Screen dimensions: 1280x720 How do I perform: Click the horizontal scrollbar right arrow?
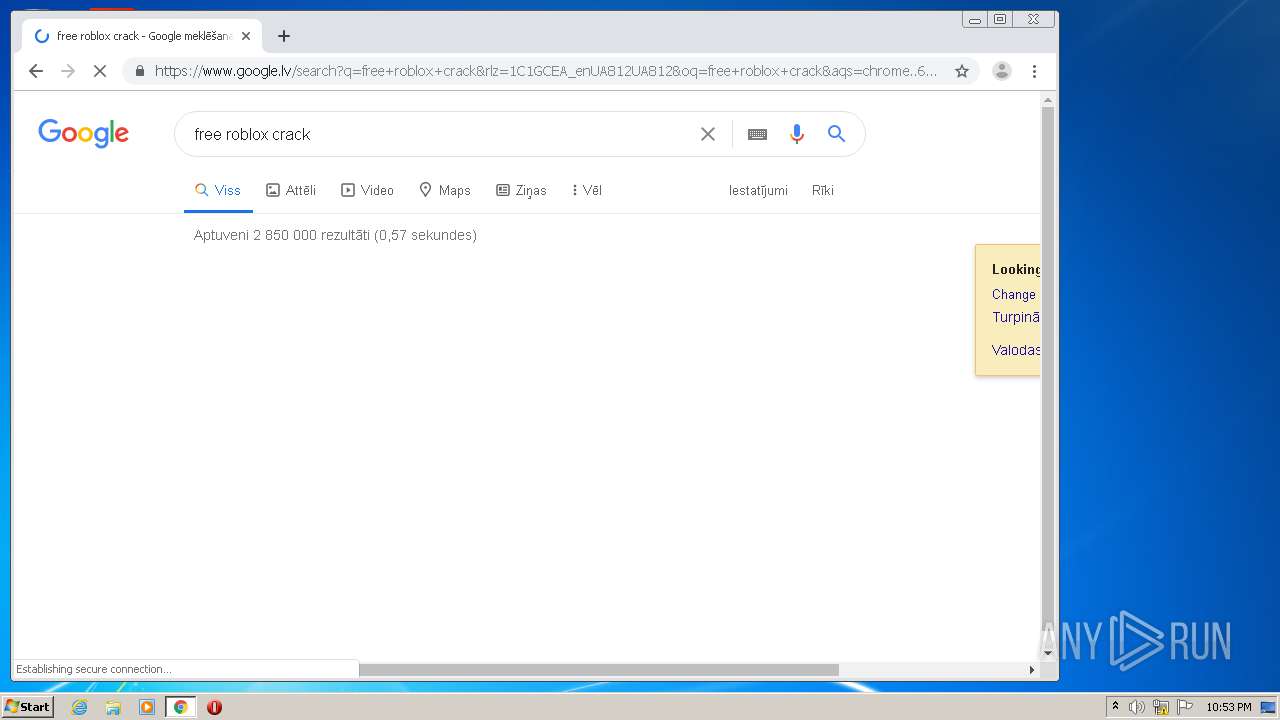click(x=1032, y=670)
